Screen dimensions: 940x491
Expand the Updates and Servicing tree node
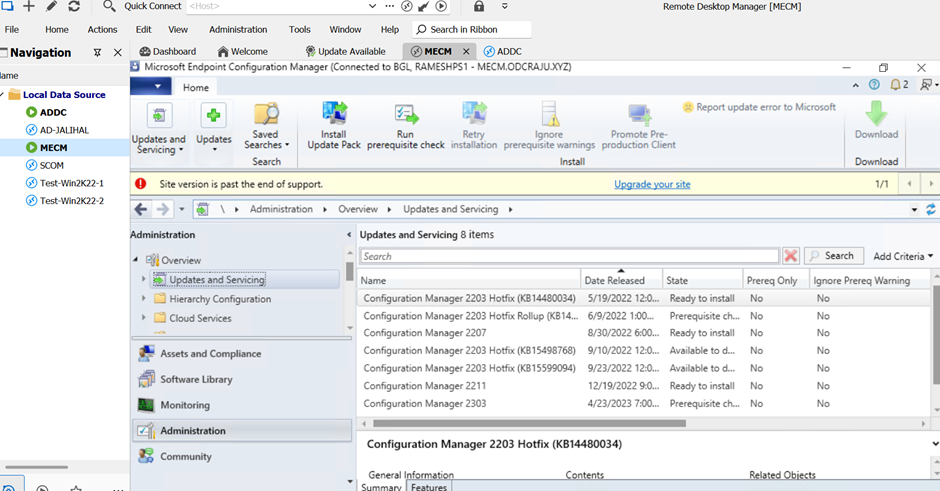[143, 279]
